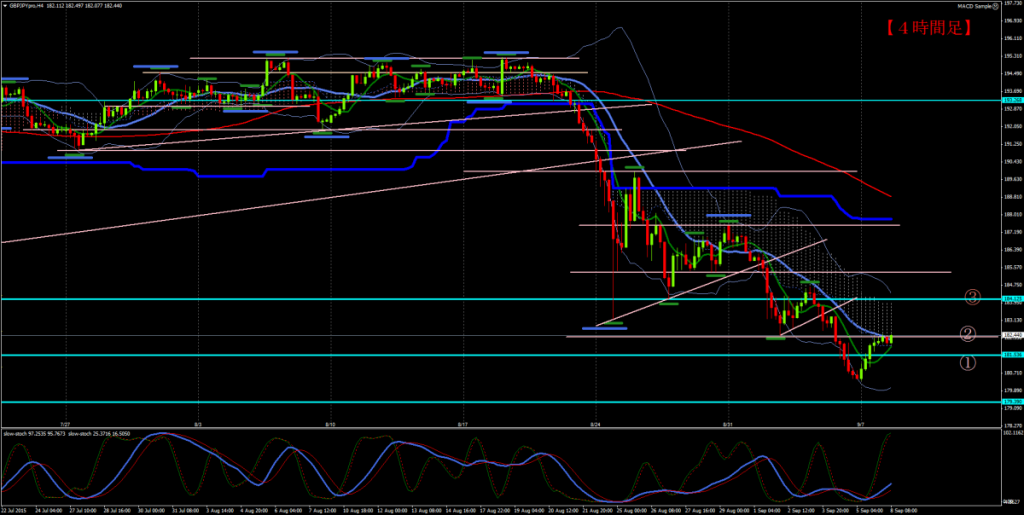Click the "GBPJPYpro,H4" chart symbol label
The width and height of the screenshot is (1024, 515).
(x=26, y=6)
